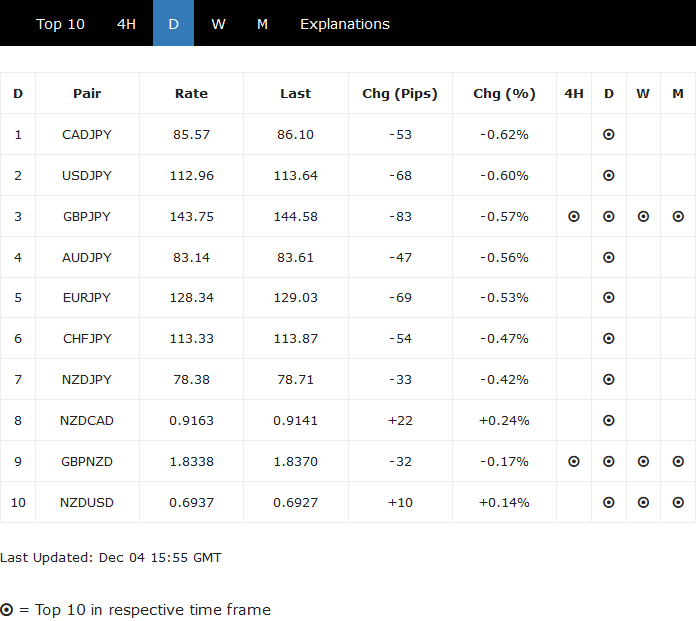Switch to the 4H timeframe tab
This screenshot has width=696, height=621.
pos(126,24)
